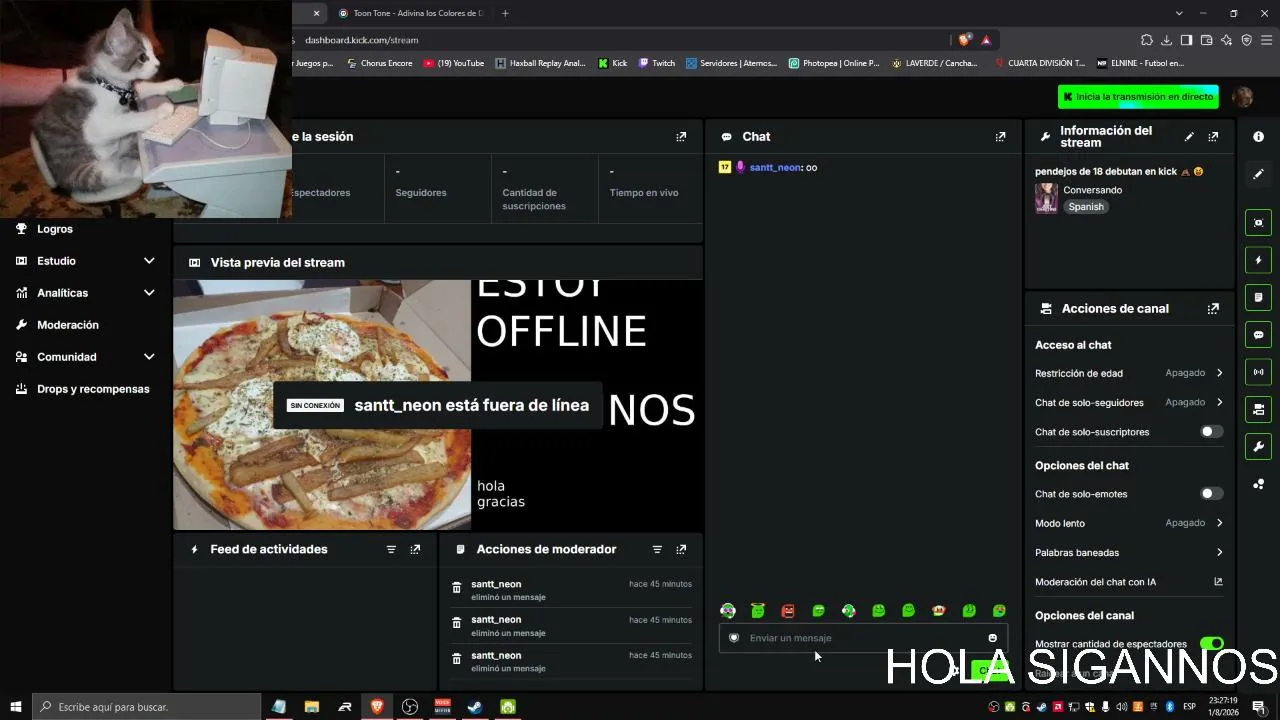Open the Twitch bookmark
Screen dimensions: 1280x720
657,63
